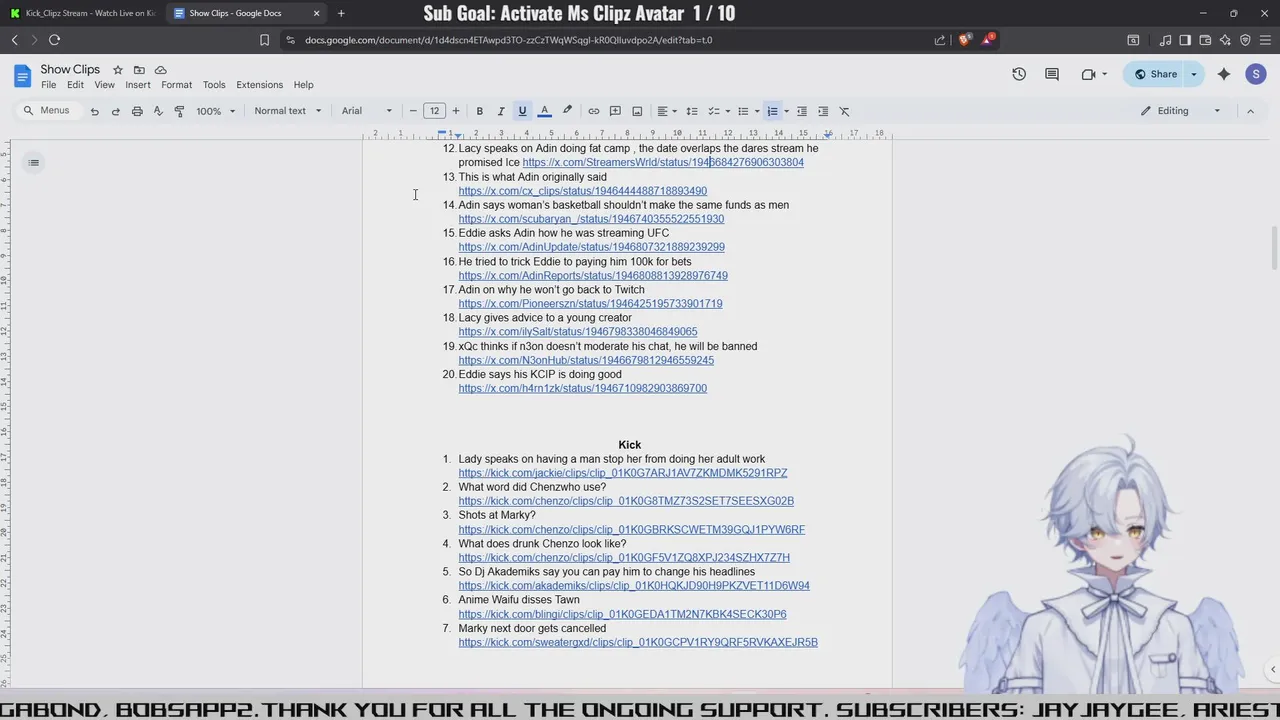The height and width of the screenshot is (720, 1280).
Task: Decrease the paragraph indent
Action: pos(801,111)
